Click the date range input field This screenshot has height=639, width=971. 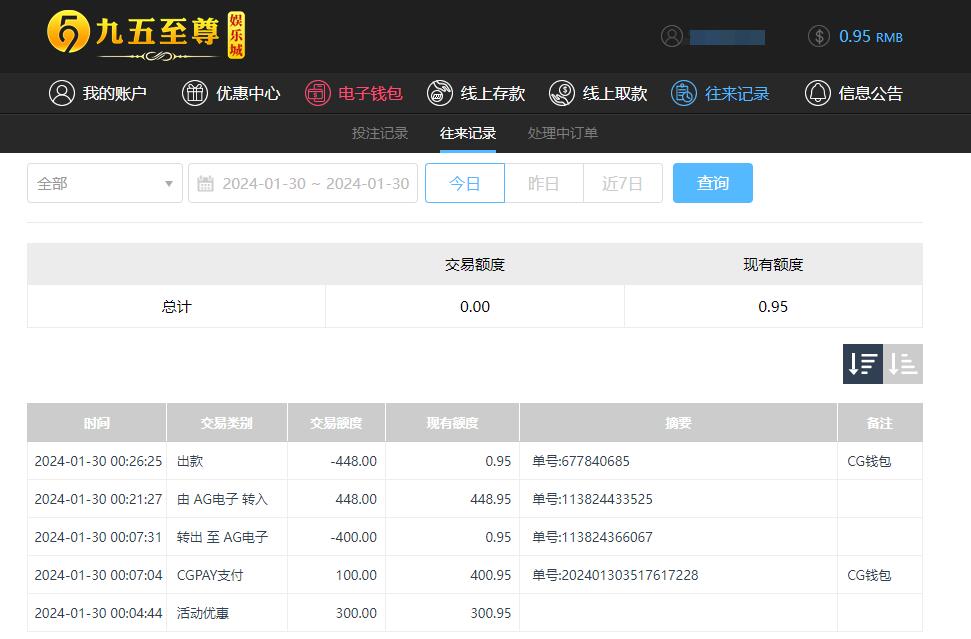(x=303, y=183)
